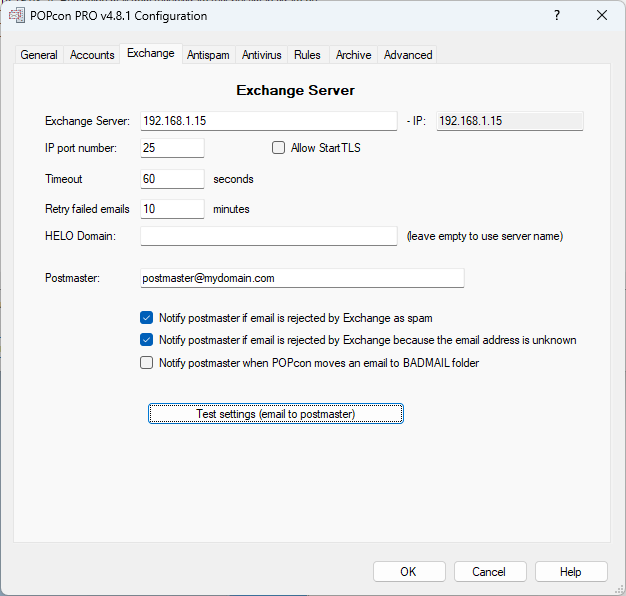Close the POPcon configuration window
The width and height of the screenshot is (626, 596).
click(x=602, y=16)
